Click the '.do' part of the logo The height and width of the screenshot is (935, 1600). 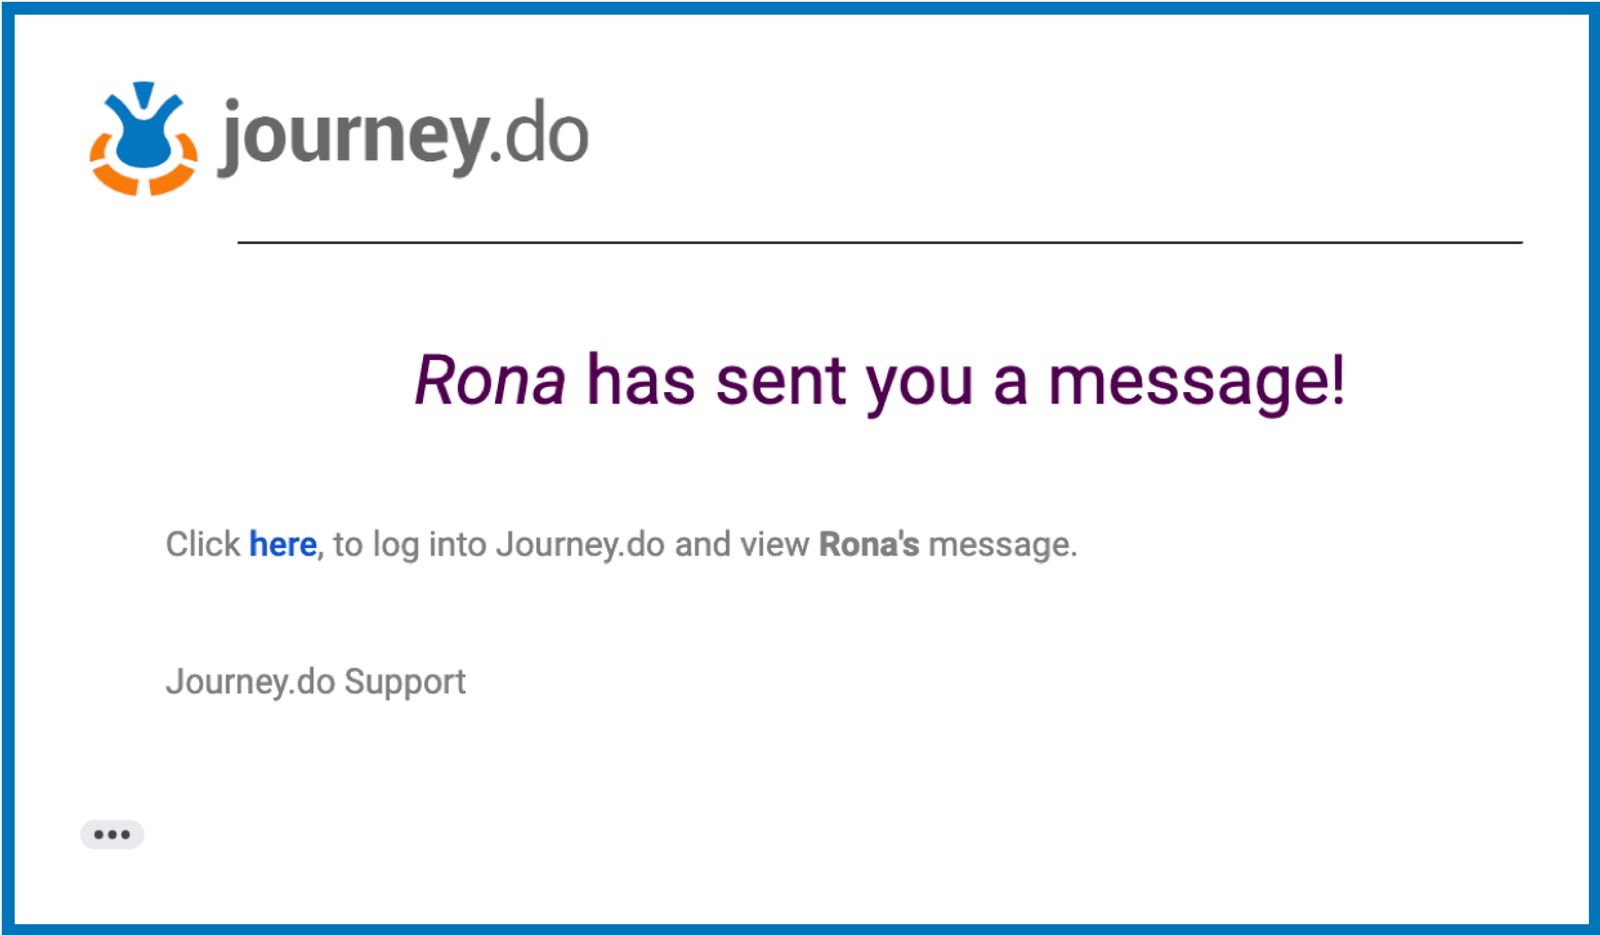coord(540,135)
